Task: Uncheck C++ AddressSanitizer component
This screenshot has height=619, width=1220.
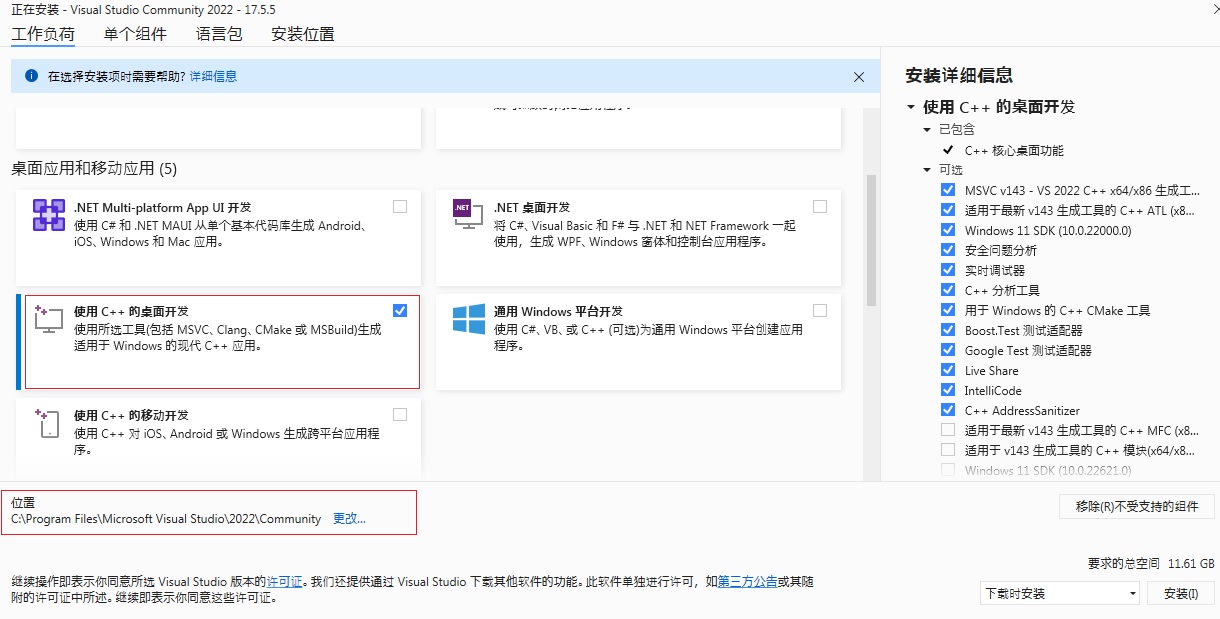Action: click(x=948, y=410)
